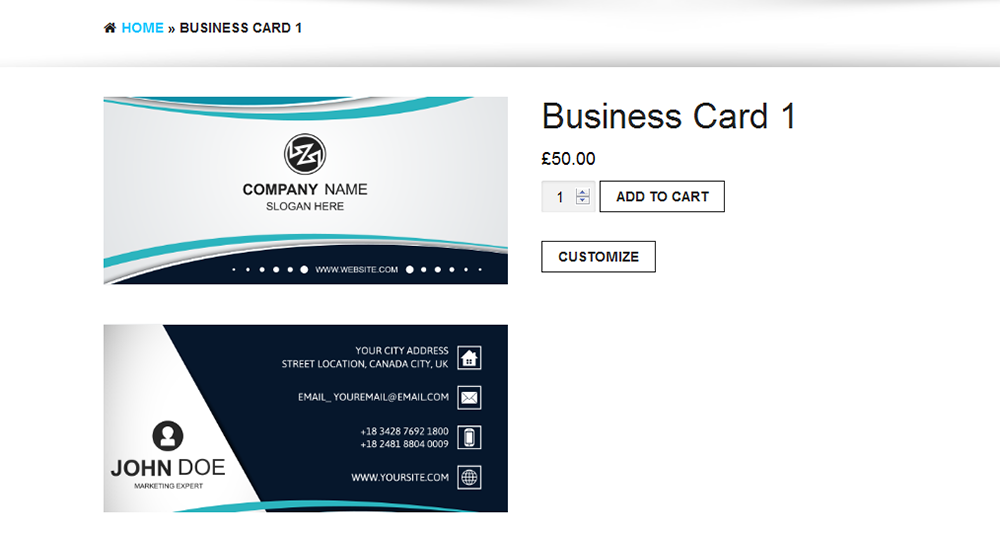
Task: Click the ADD TO CART button
Action: (x=662, y=197)
